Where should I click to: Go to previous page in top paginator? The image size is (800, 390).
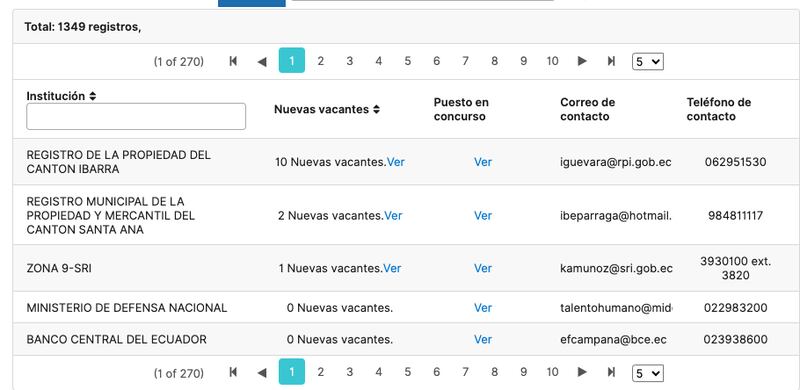[x=262, y=61]
